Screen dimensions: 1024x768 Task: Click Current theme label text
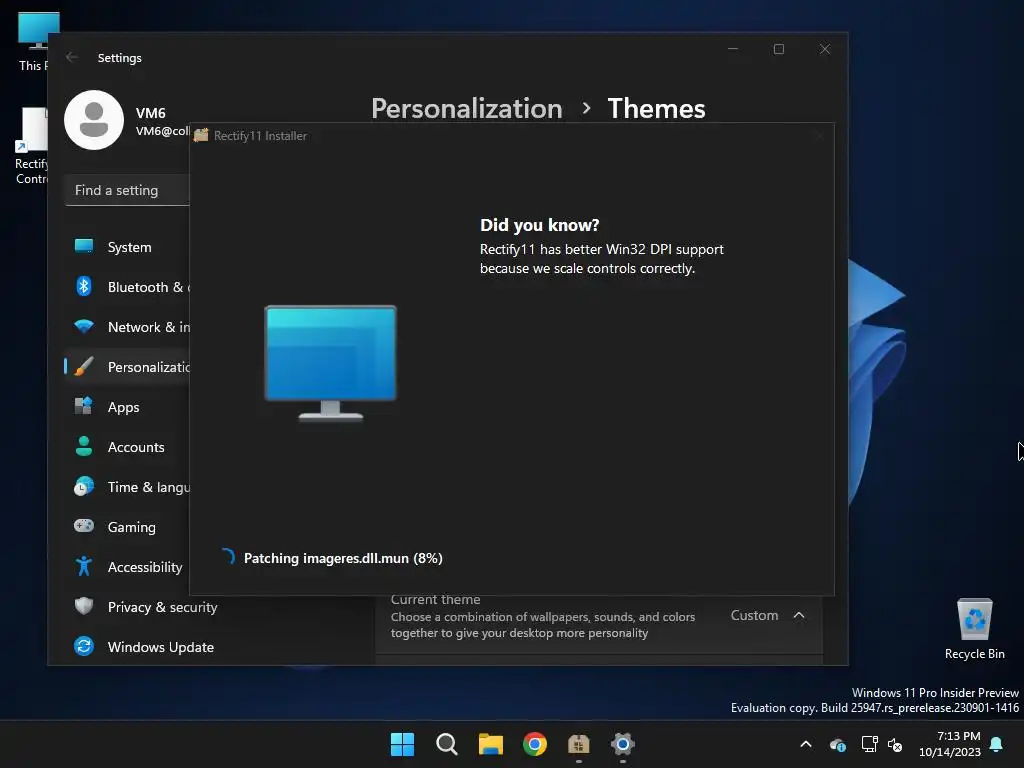coord(436,600)
